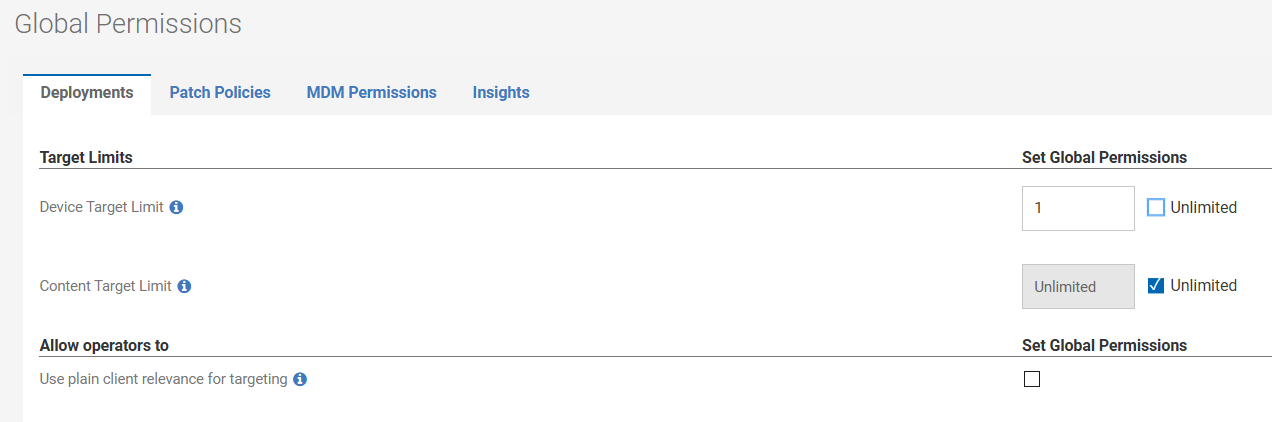The height and width of the screenshot is (422, 1272).
Task: Select the Deployments tab
Action: pyautogui.click(x=87, y=93)
